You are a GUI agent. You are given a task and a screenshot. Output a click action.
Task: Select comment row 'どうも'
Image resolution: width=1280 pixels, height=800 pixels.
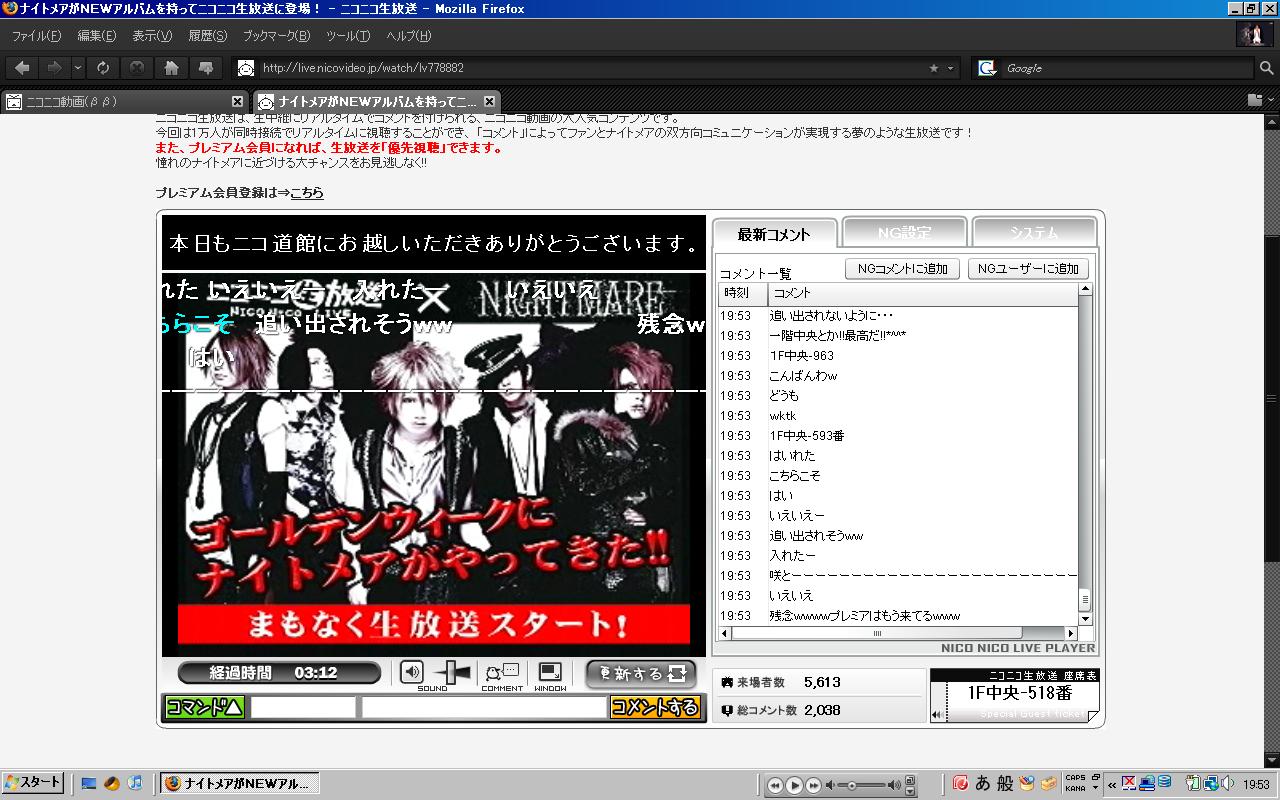(x=898, y=396)
